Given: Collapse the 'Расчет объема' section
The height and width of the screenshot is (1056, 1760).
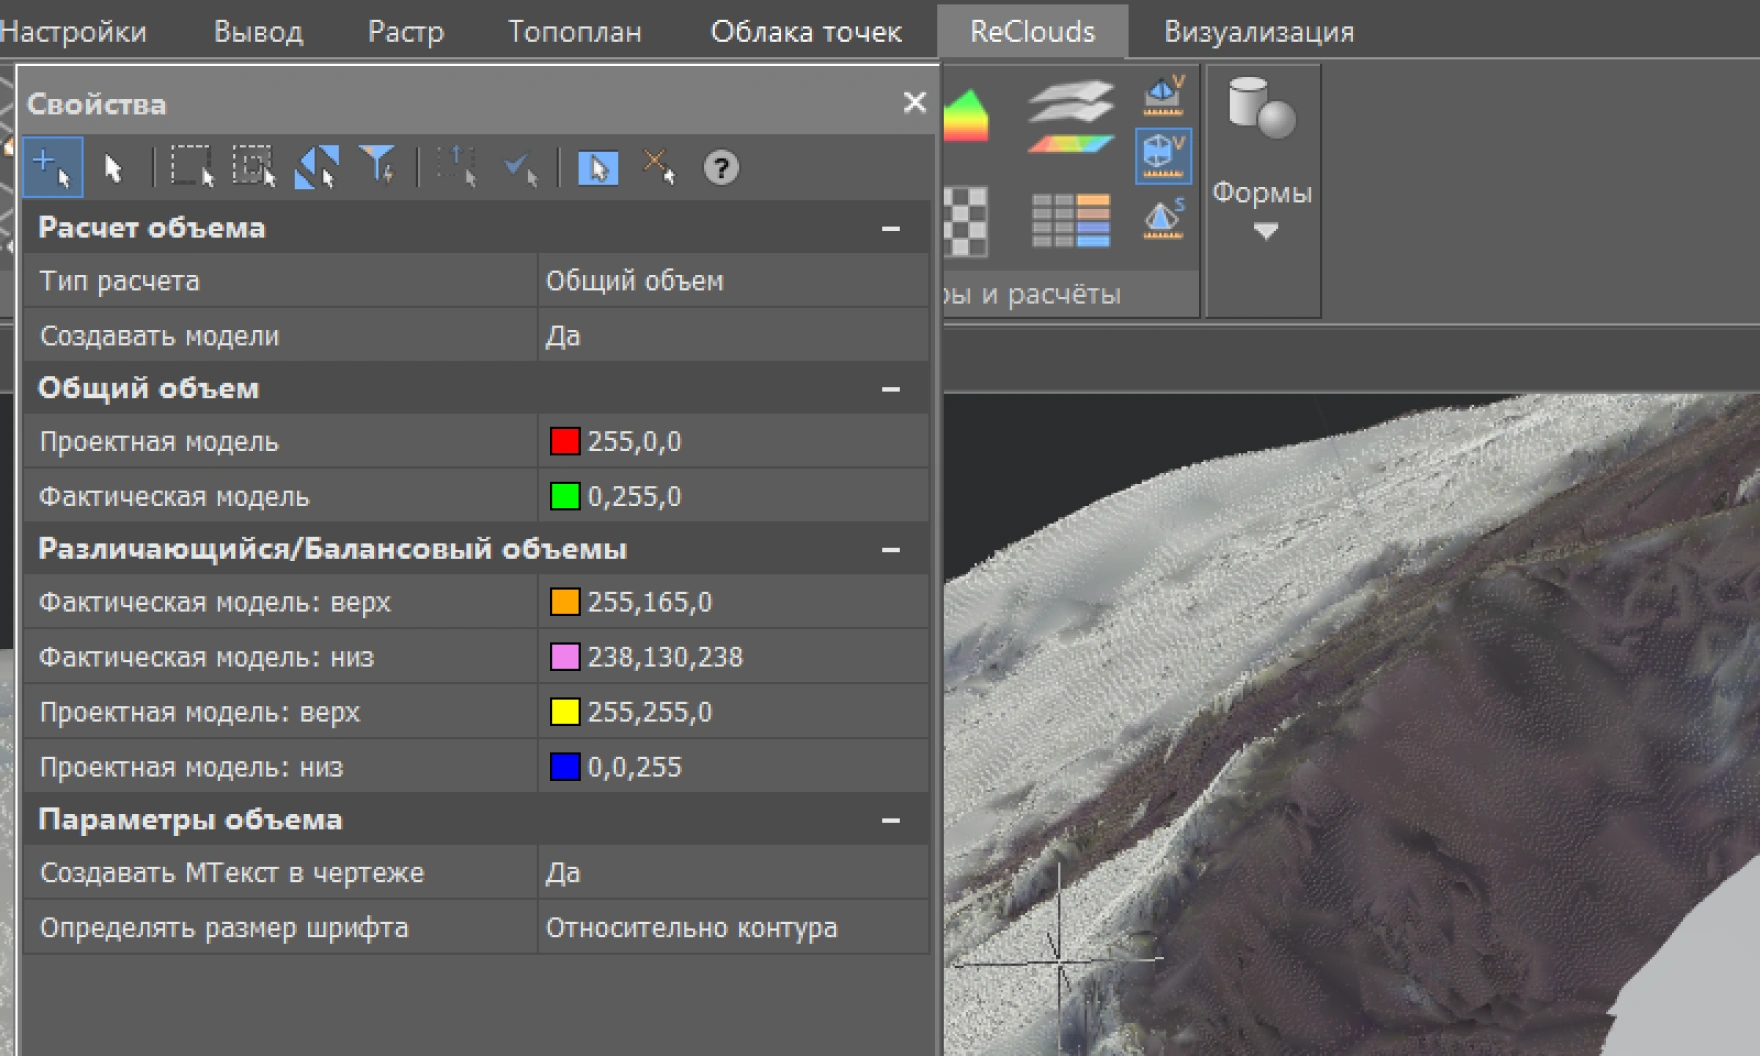Looking at the screenshot, I should point(890,229).
